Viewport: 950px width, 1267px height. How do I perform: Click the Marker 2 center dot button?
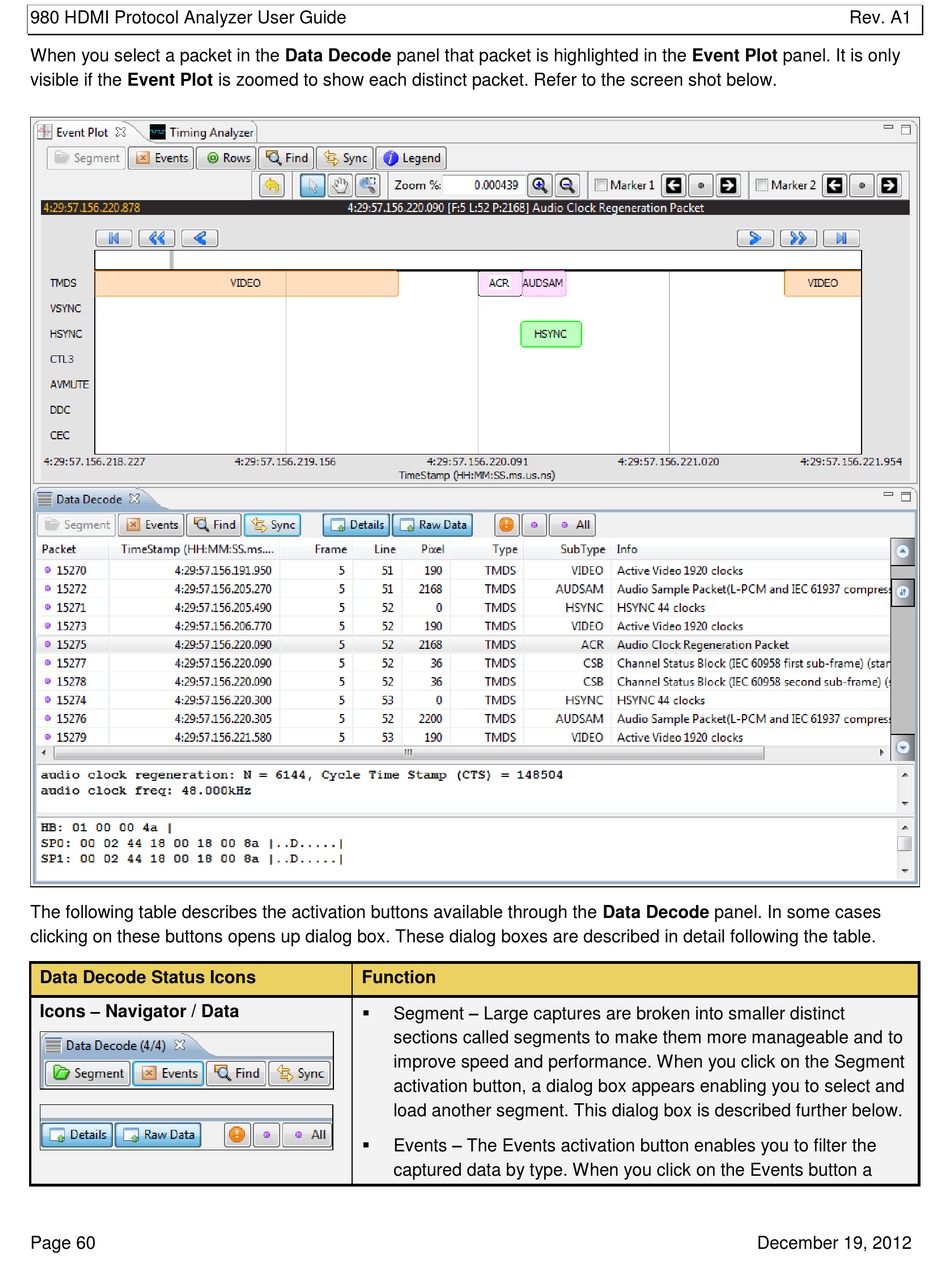[x=861, y=185]
